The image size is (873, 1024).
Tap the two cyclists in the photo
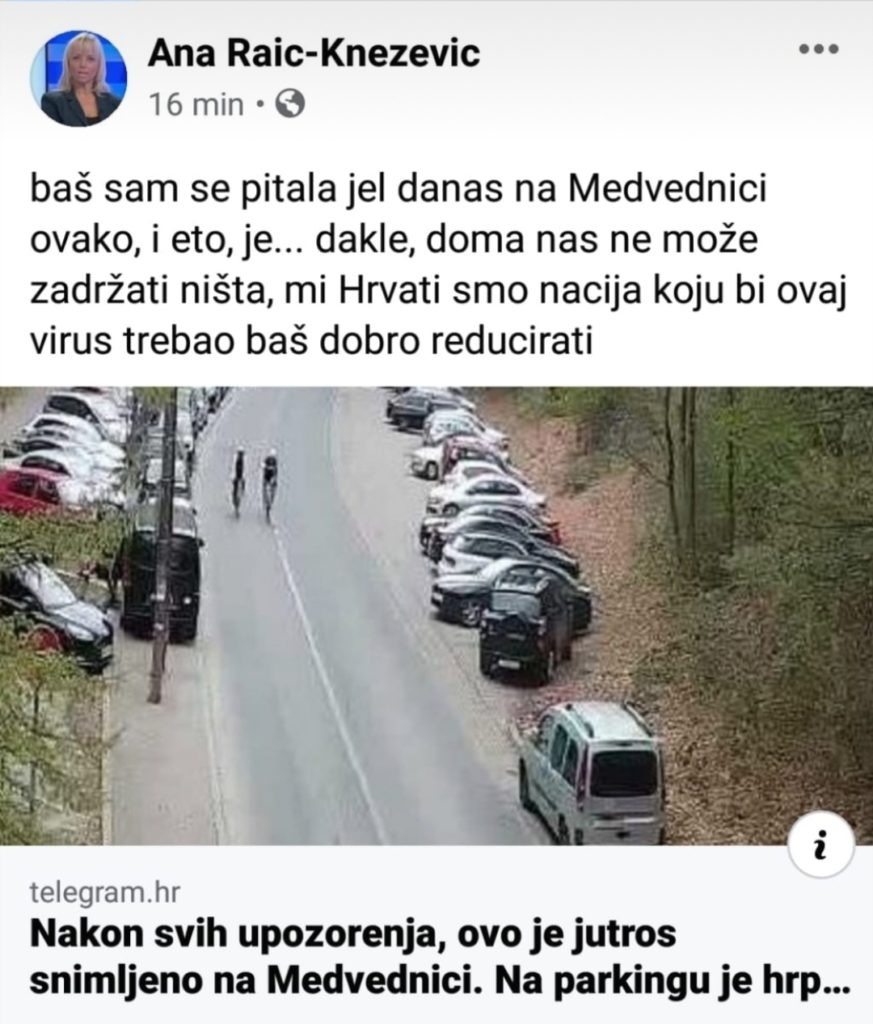pyautogui.click(x=256, y=482)
